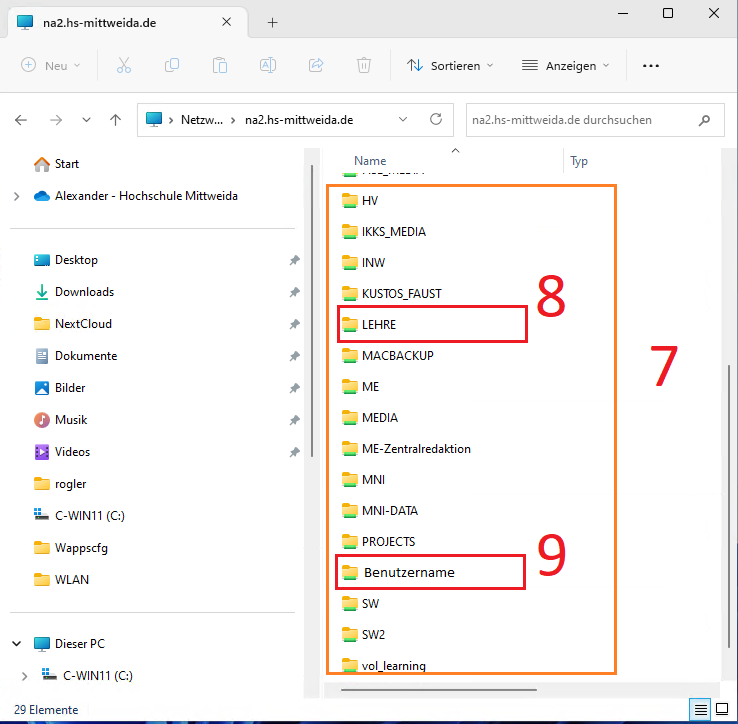Screen dimensions: 738x724
Task: Click the Delete trash bin icon
Action: click(364, 65)
